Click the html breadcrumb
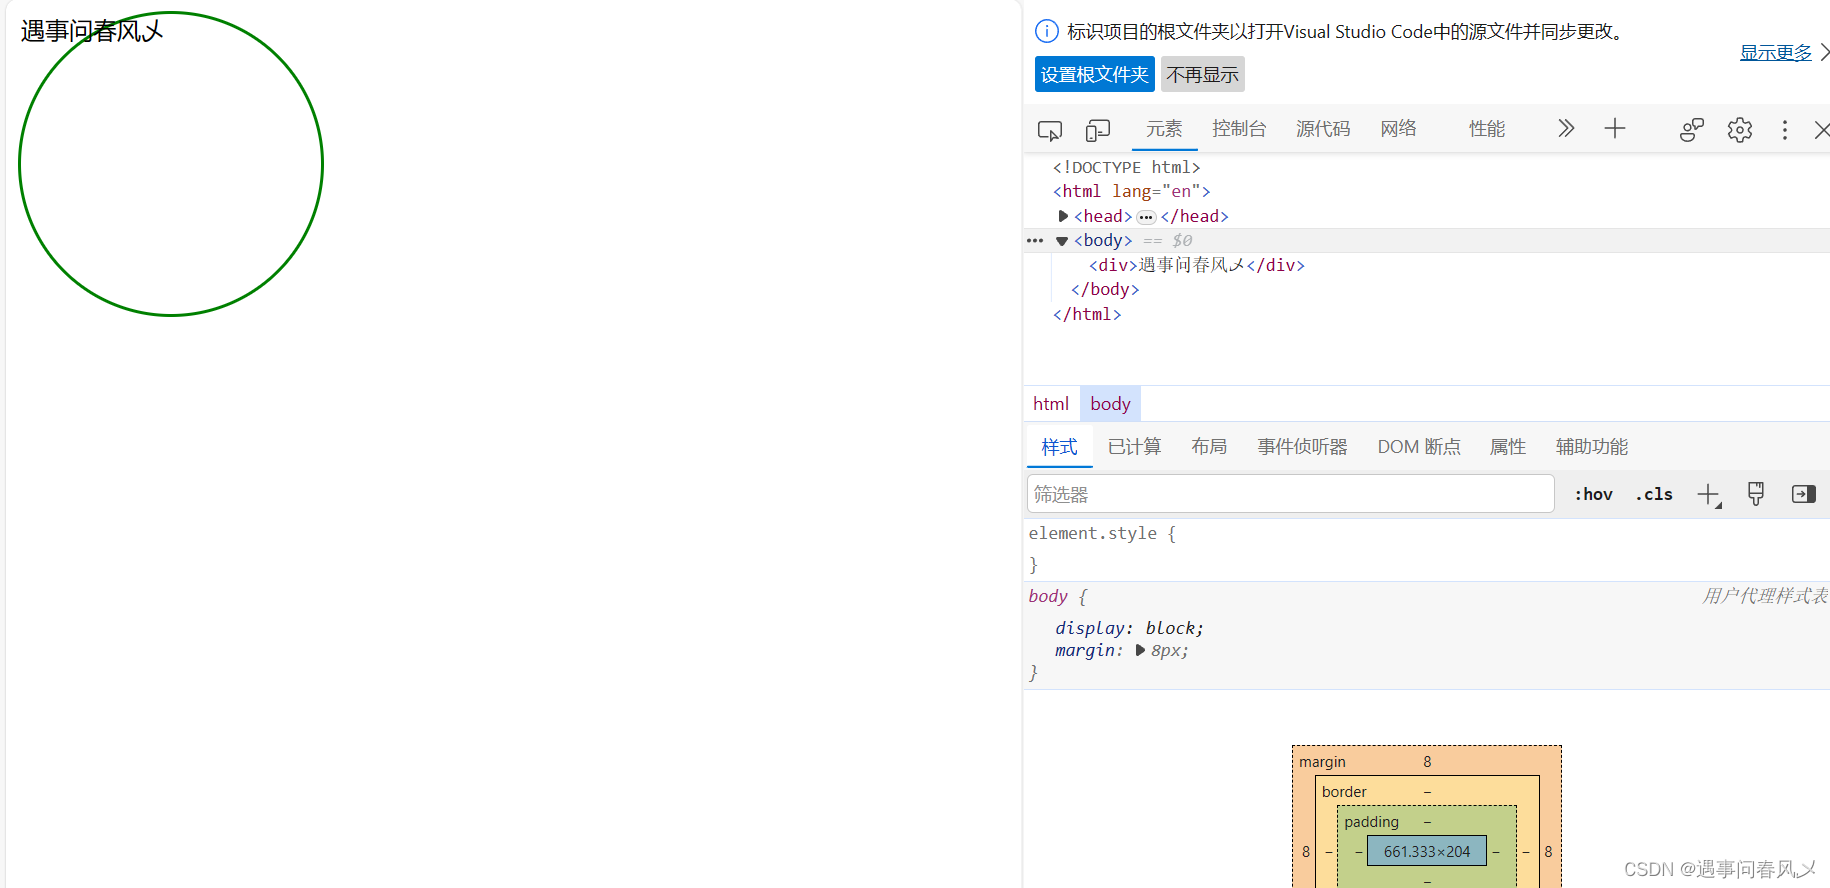 [x=1051, y=404]
